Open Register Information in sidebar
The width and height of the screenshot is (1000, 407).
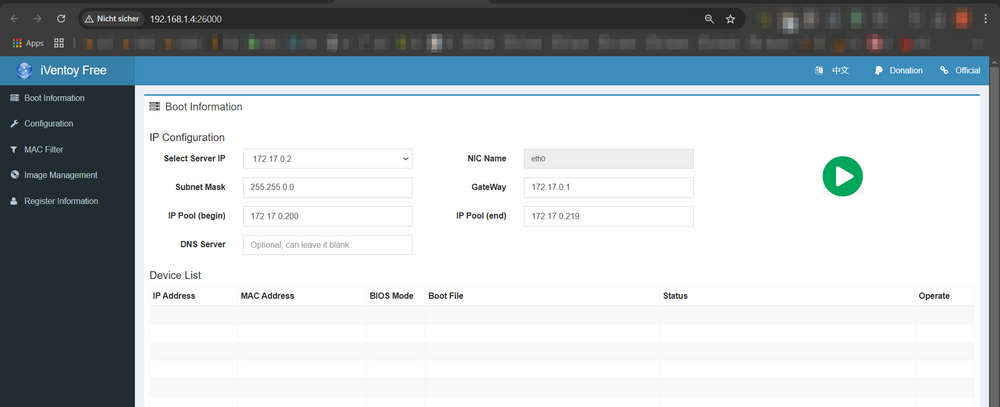click(61, 201)
